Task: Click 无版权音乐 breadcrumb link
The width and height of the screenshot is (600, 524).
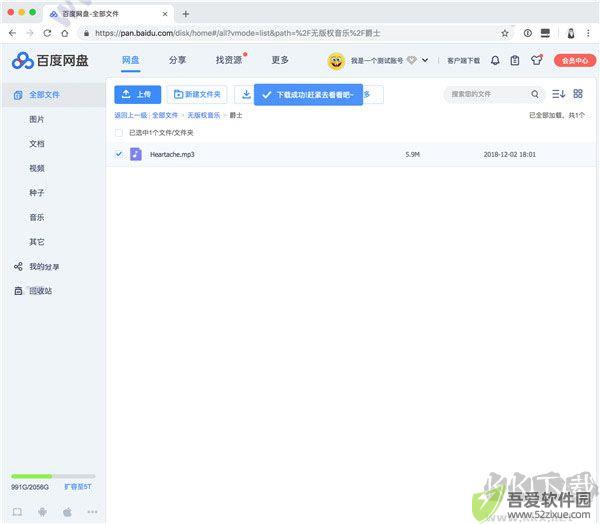Action: [204, 115]
